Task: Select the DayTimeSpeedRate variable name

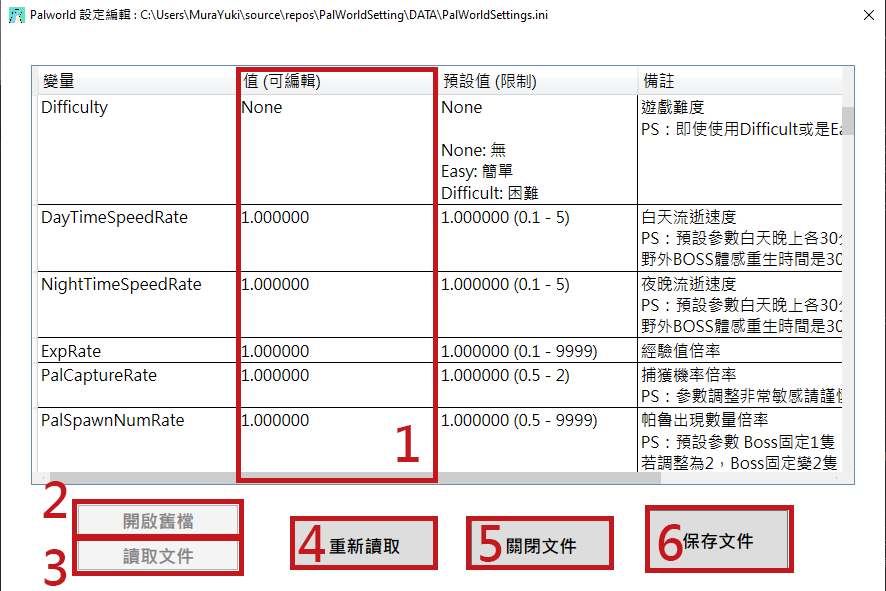Action: pos(114,218)
